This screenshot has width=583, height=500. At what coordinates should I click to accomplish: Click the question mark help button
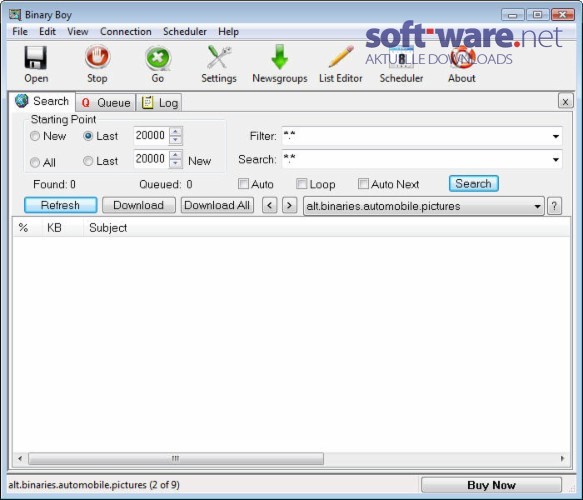click(554, 206)
